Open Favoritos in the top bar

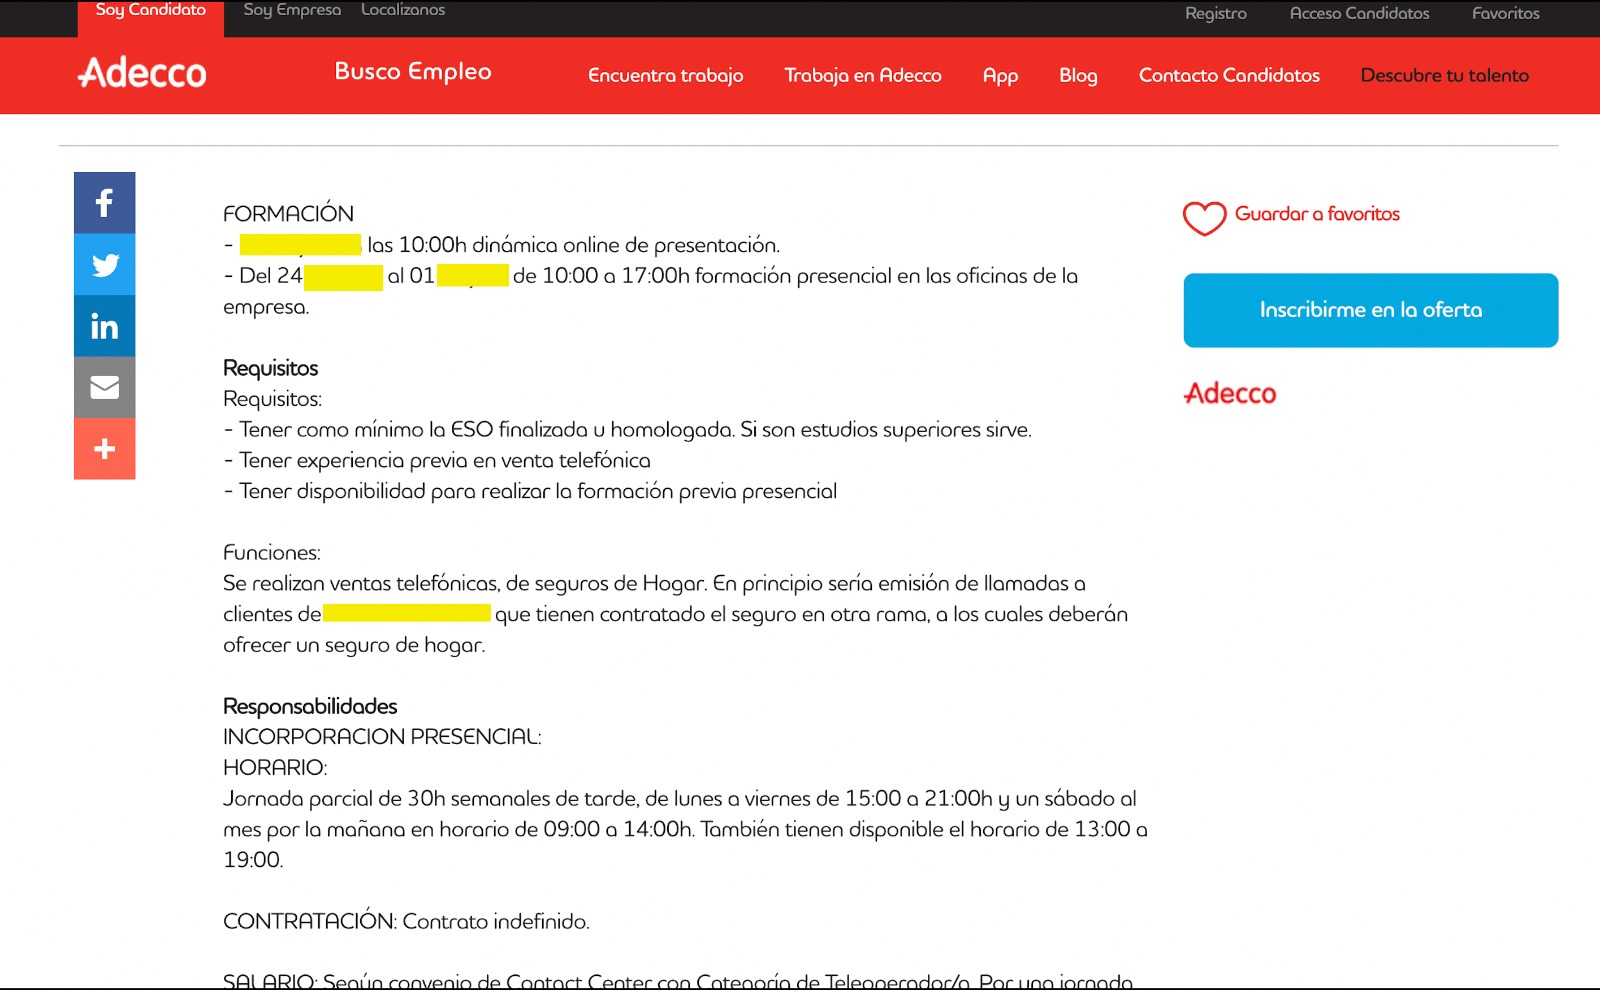(1505, 14)
